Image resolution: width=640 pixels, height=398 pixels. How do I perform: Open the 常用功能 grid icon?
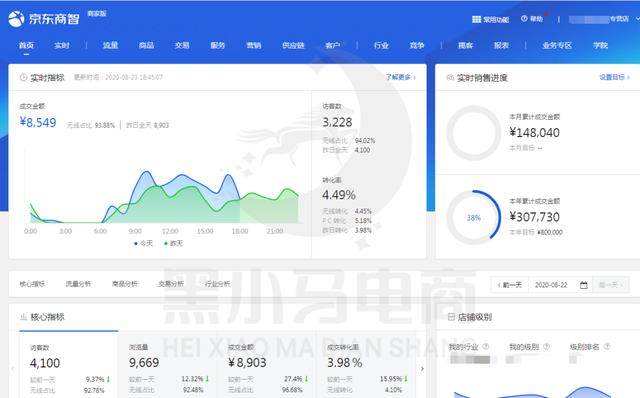click(476, 19)
